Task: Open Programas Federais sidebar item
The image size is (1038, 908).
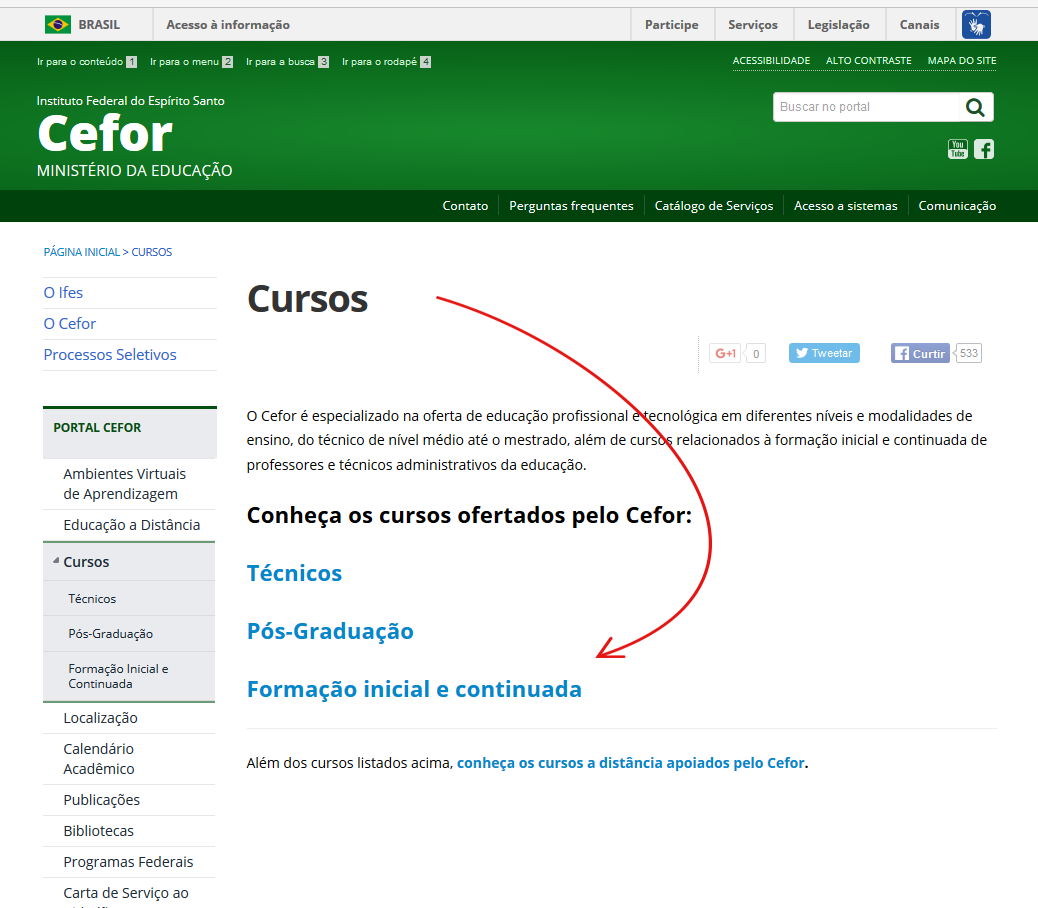Action: [x=128, y=862]
